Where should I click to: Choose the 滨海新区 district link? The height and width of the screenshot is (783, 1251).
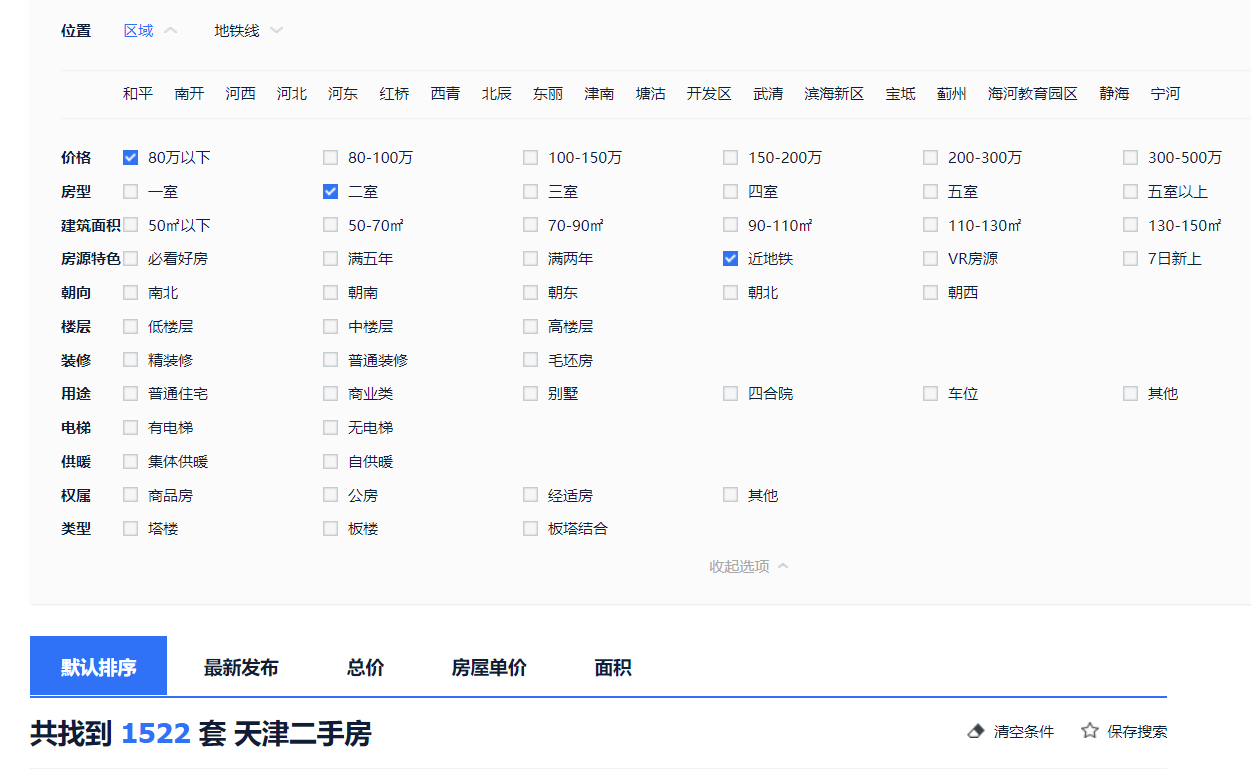tap(834, 94)
